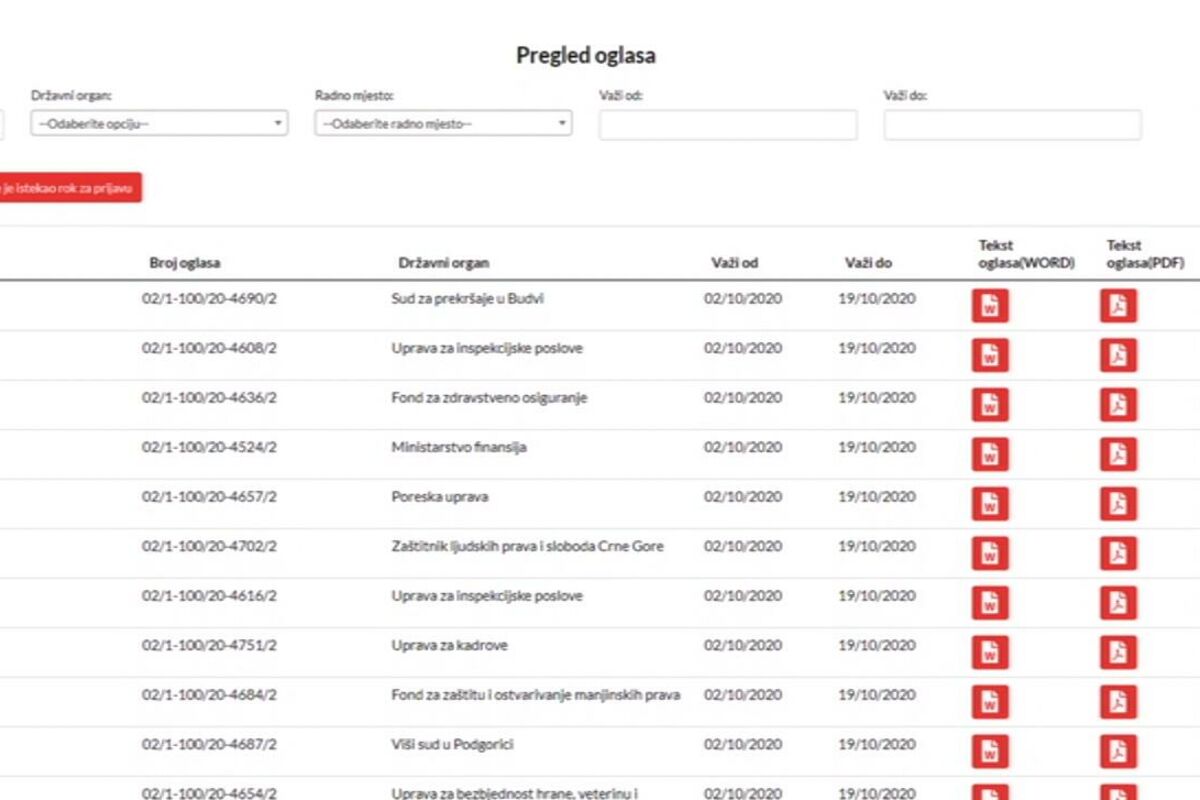Open PDF for Zaštitnik ljudskih prava ad
This screenshot has width=1200, height=800.
[x=1118, y=554]
